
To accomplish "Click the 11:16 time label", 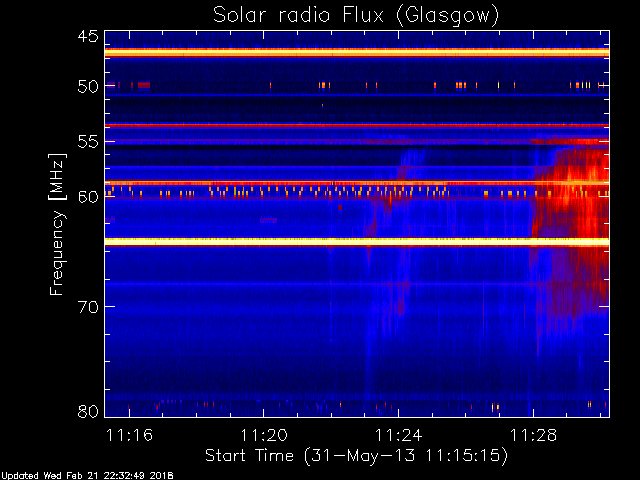I will coord(129,435).
